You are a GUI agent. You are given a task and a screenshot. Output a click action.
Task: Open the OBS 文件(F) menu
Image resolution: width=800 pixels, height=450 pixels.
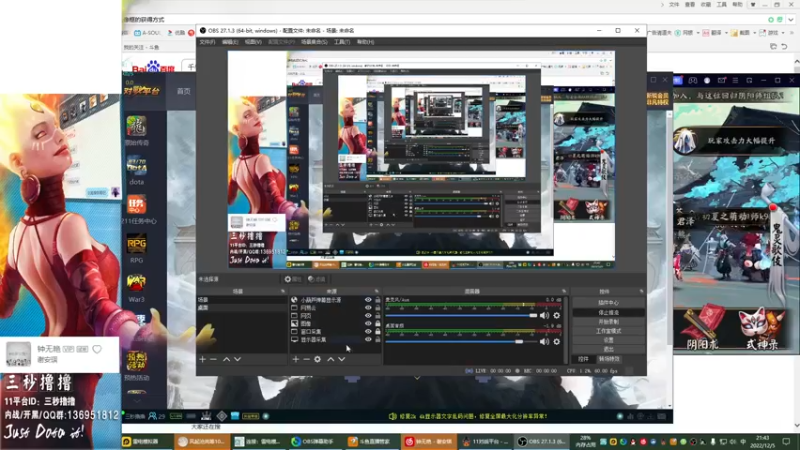[x=207, y=42]
